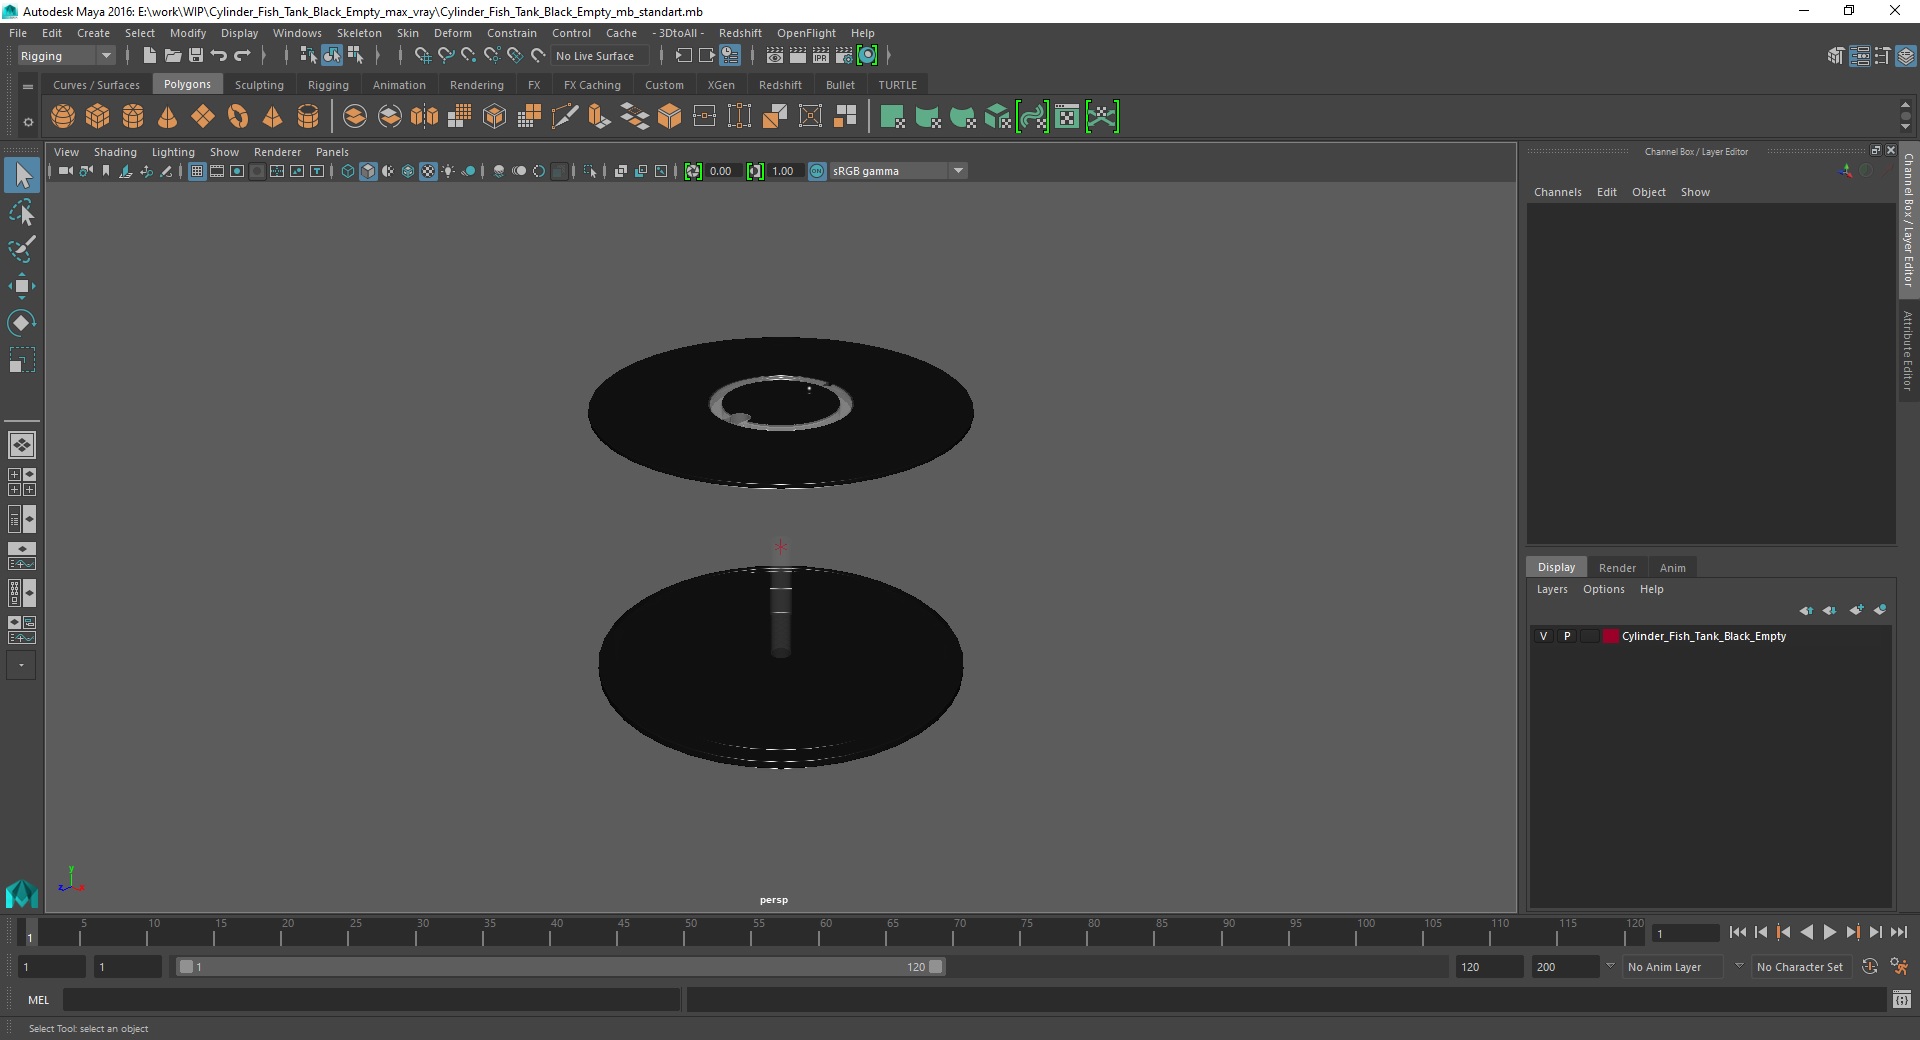Click the Redo arrow icon
This screenshot has width=1920, height=1040.
pos(242,56)
